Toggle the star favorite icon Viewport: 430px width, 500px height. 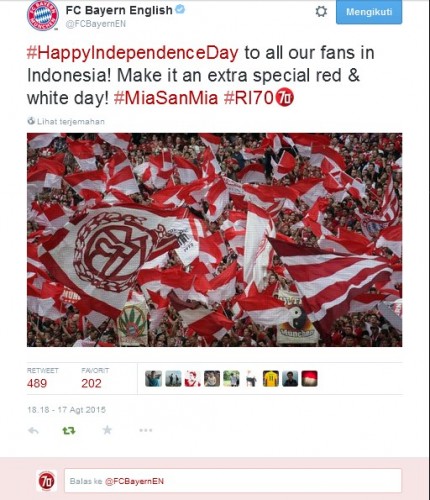click(107, 430)
